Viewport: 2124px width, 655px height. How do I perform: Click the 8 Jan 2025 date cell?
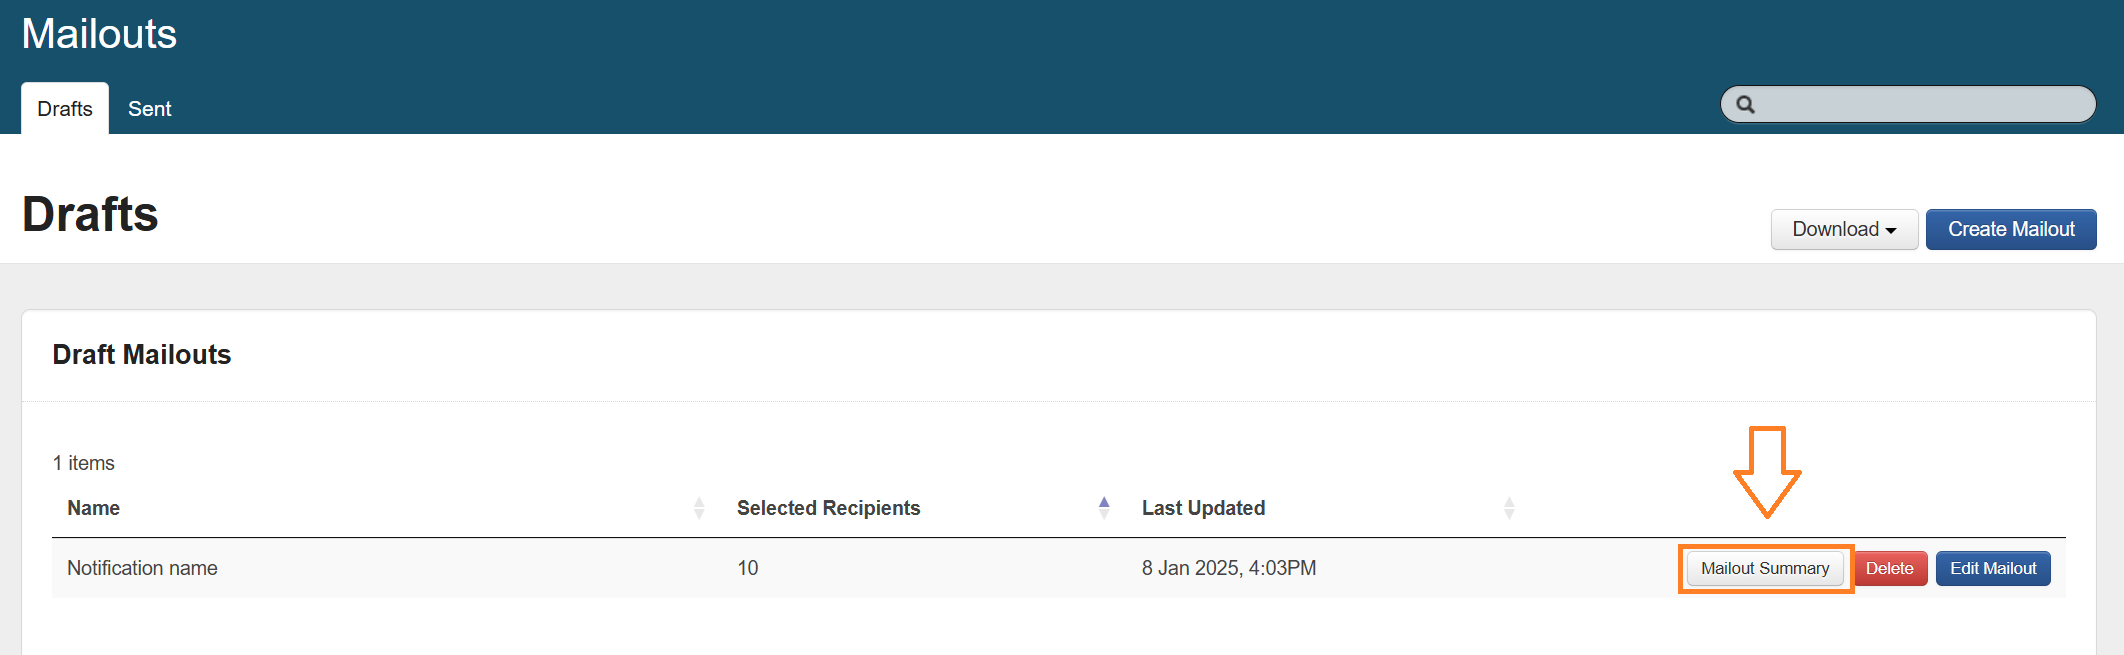pos(1228,568)
